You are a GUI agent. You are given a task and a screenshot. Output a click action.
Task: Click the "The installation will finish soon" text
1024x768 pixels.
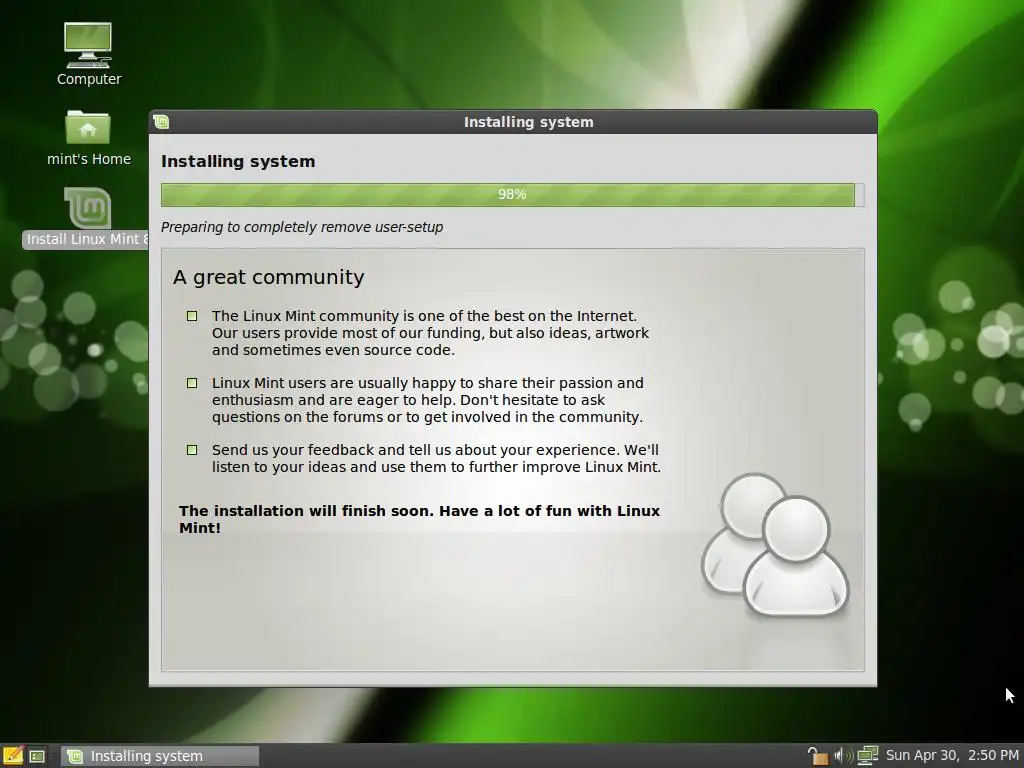pyautogui.click(x=419, y=519)
